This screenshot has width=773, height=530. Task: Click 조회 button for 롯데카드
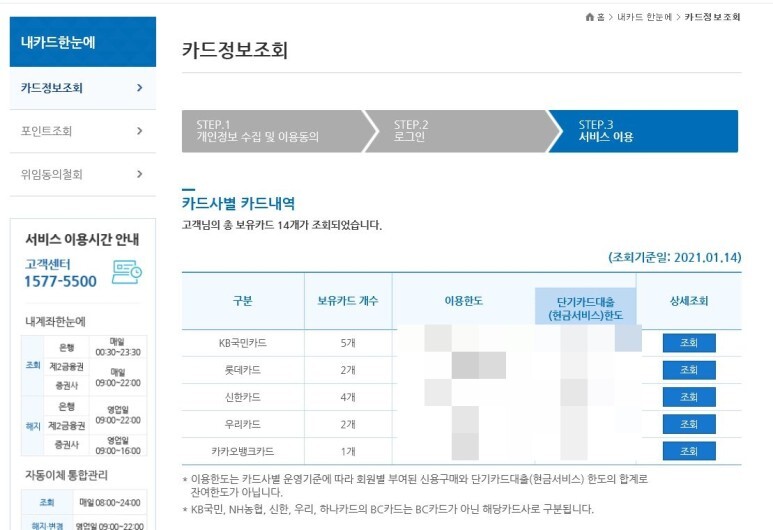[689, 370]
